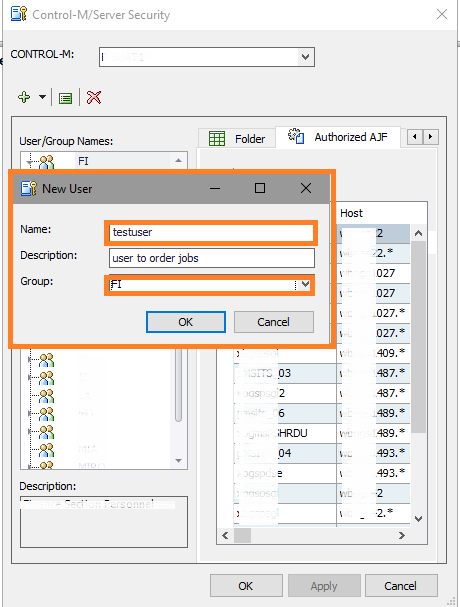
Task: Close the Control-M/Server Security window
Action: (x=442, y=15)
